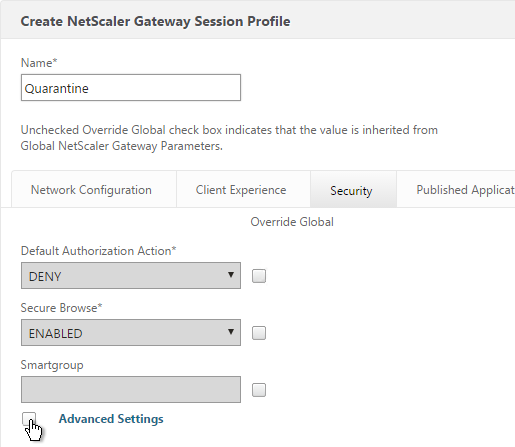Open the Client Experience tab
The width and height of the screenshot is (515, 447).
pos(243,189)
